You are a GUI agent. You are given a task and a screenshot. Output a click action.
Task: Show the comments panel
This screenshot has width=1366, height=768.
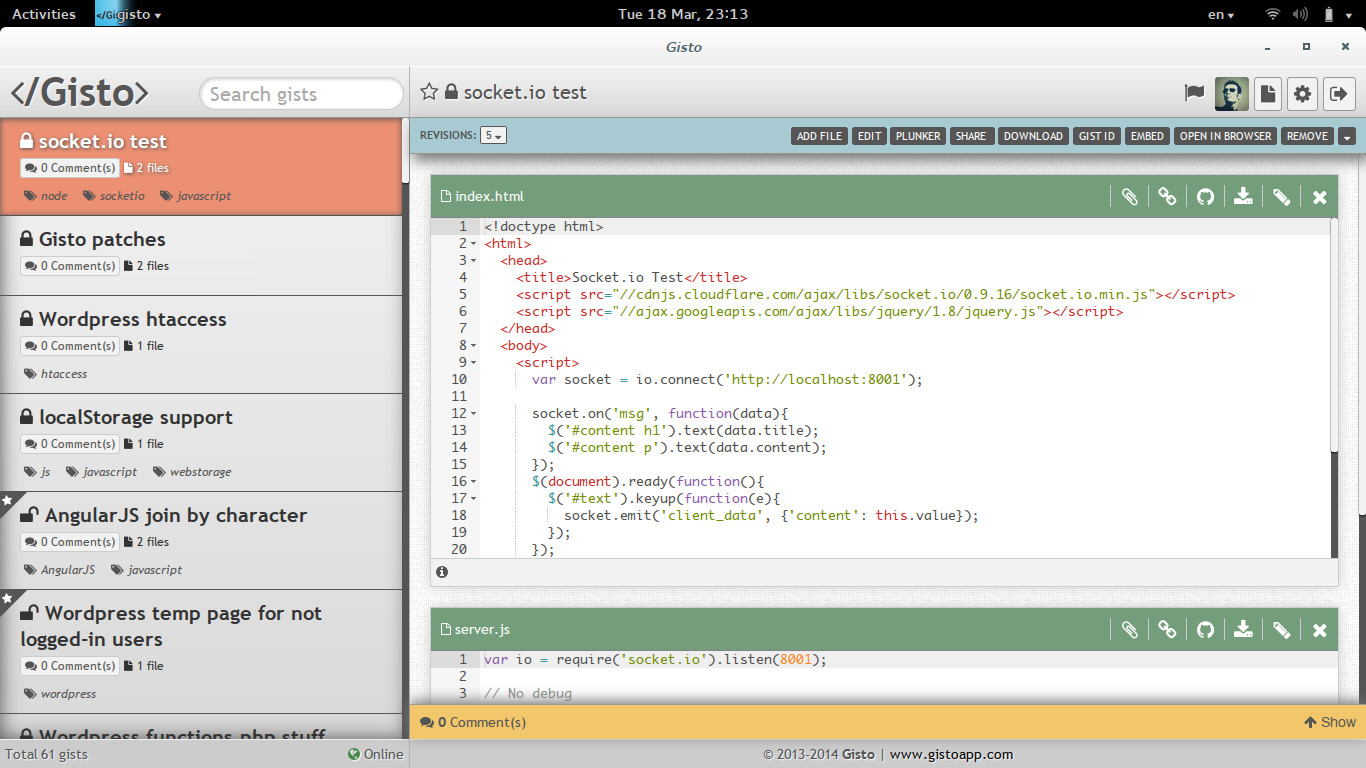coord(1329,722)
